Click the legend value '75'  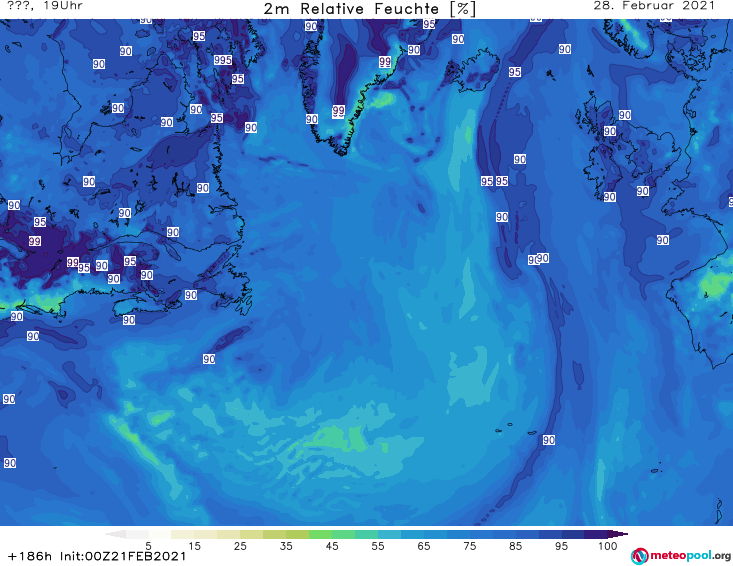pos(469,546)
